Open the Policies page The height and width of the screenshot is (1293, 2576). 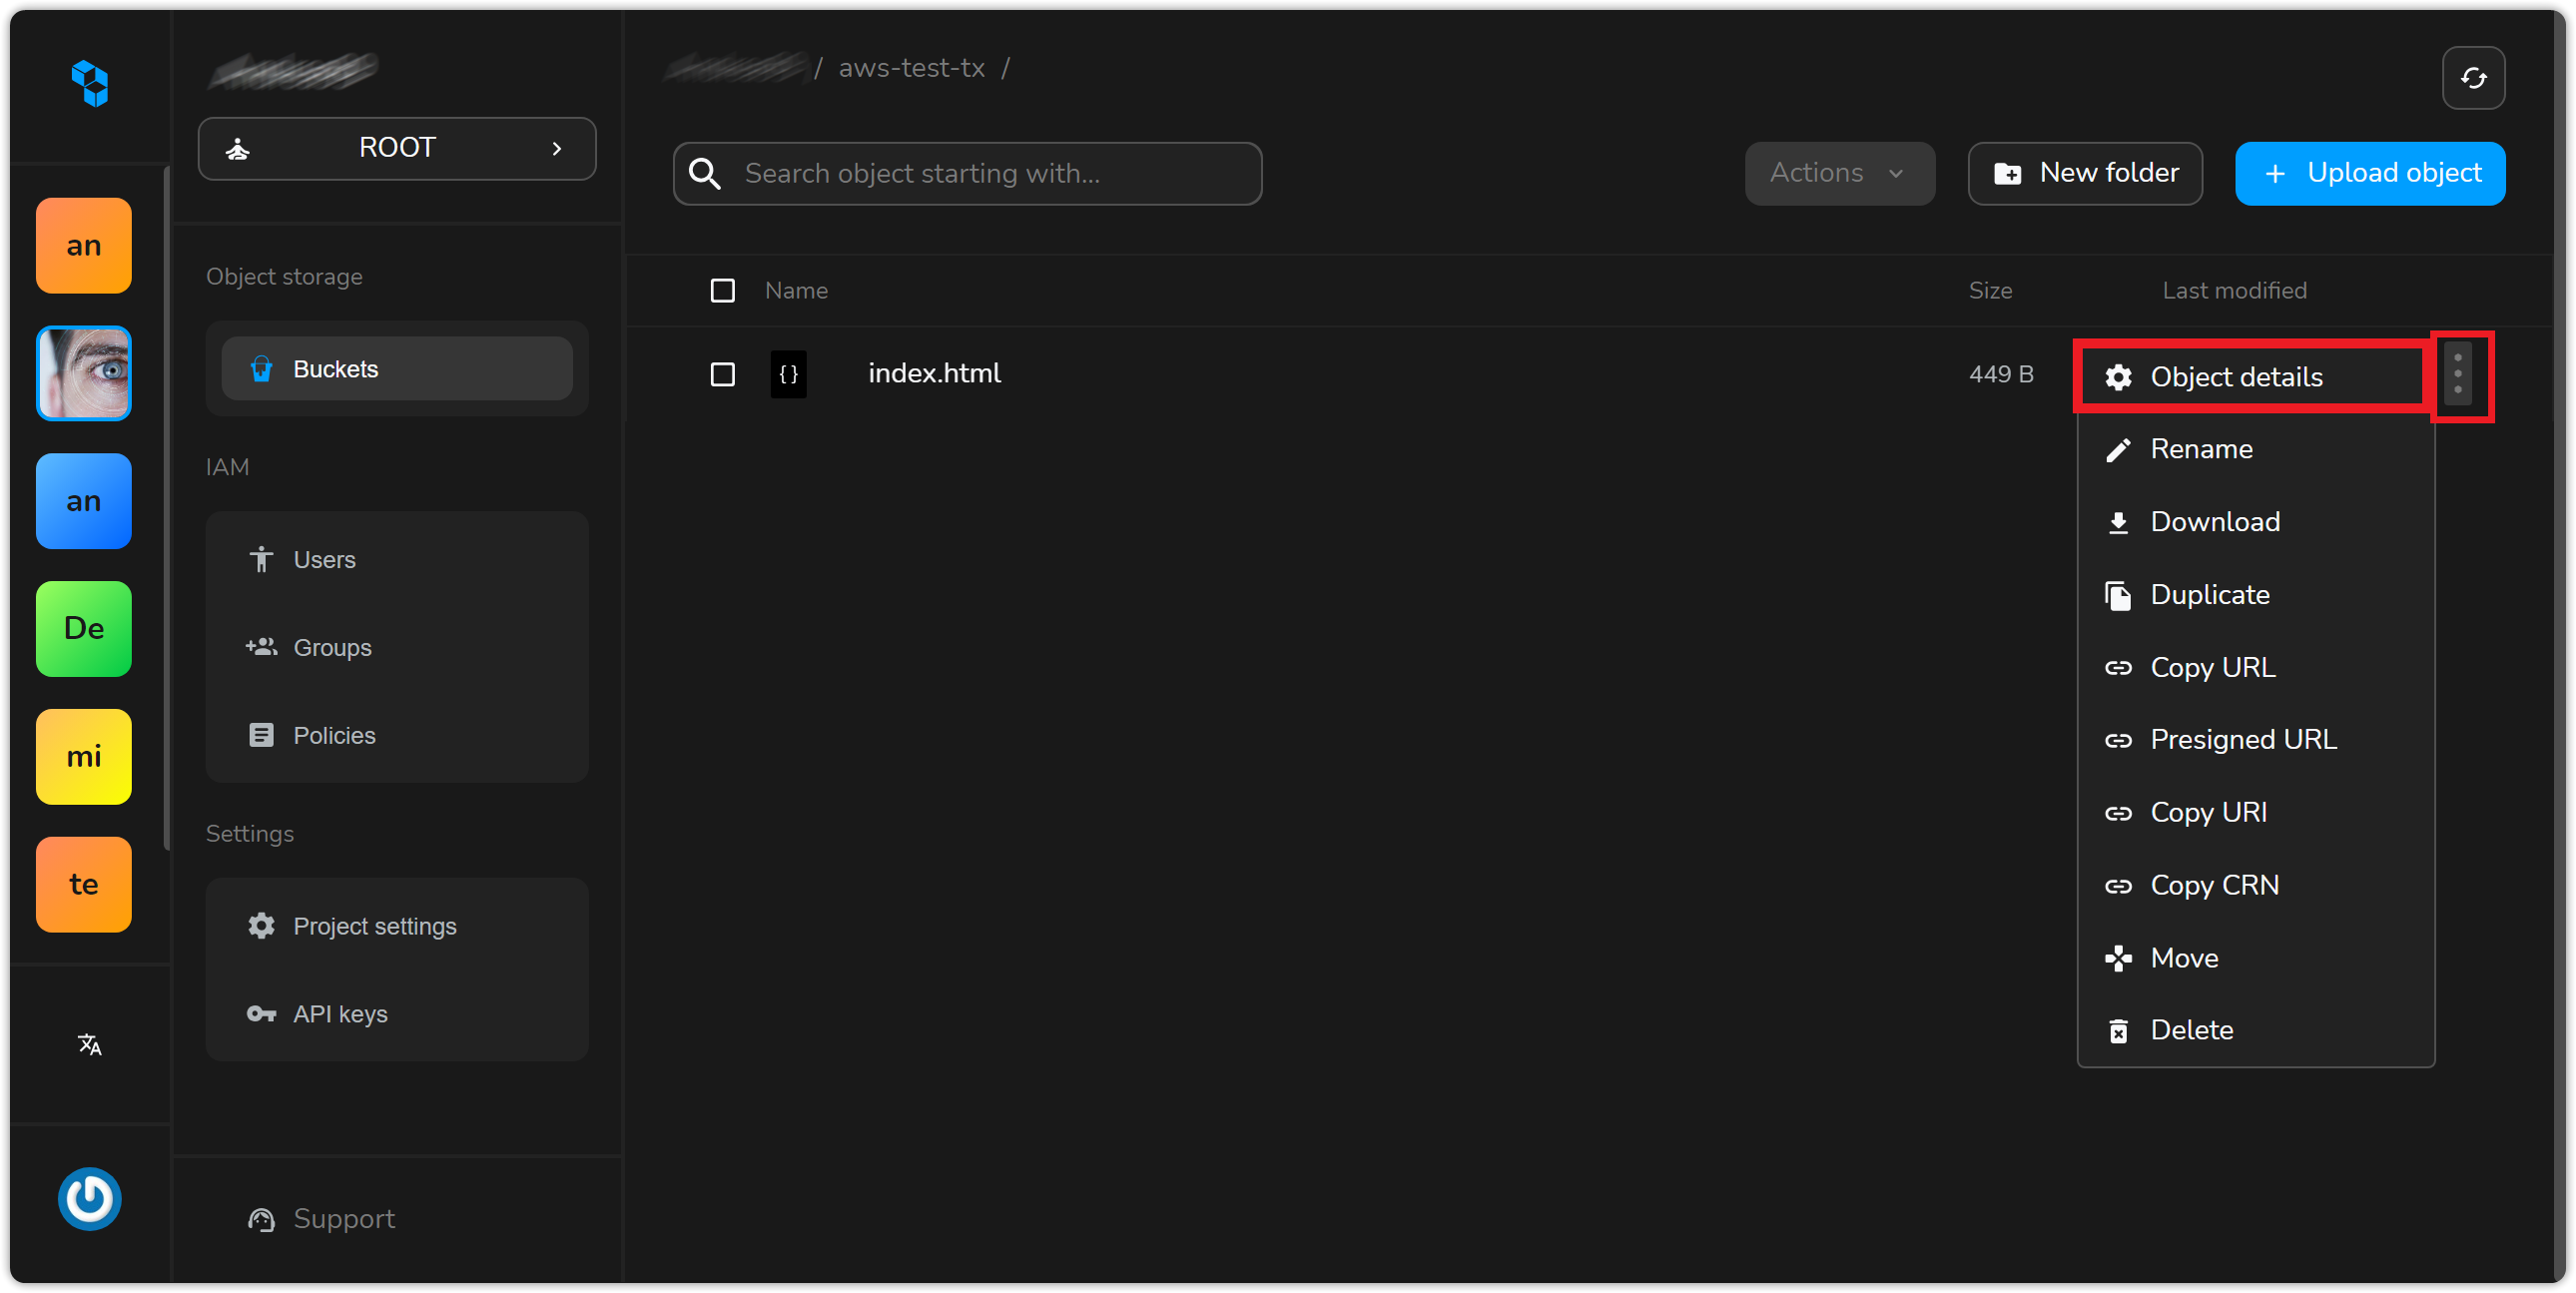point(397,735)
